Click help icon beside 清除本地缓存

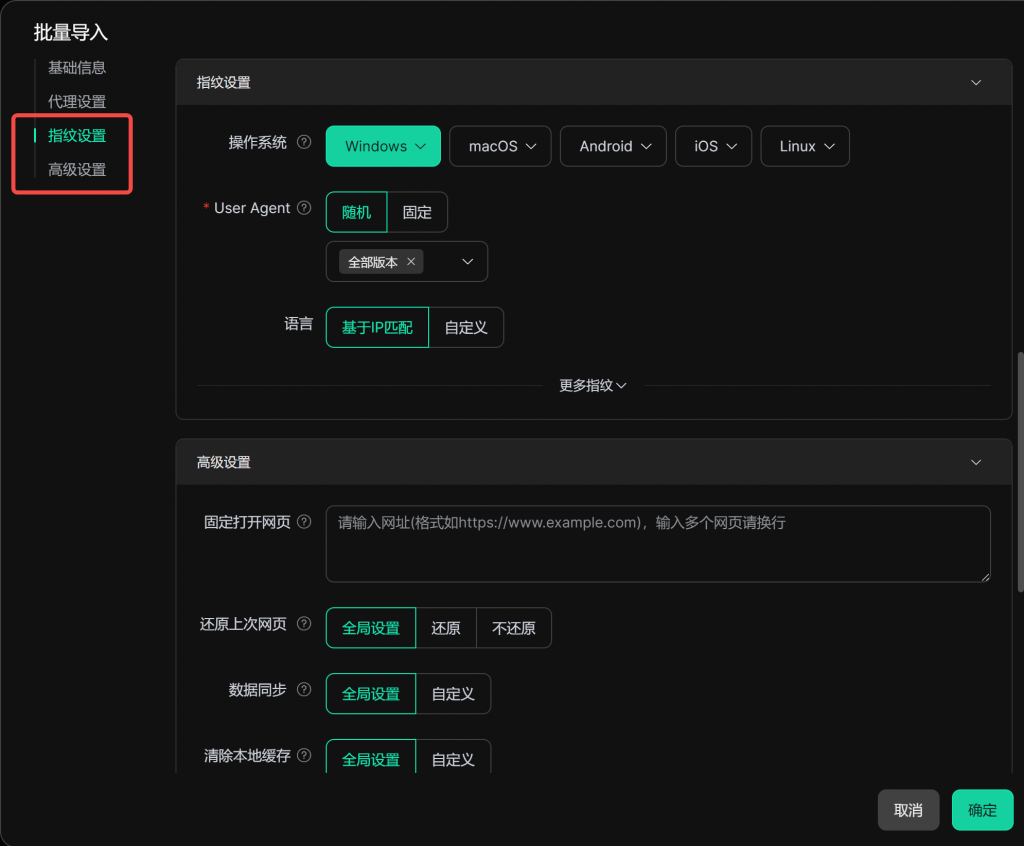pos(304,756)
